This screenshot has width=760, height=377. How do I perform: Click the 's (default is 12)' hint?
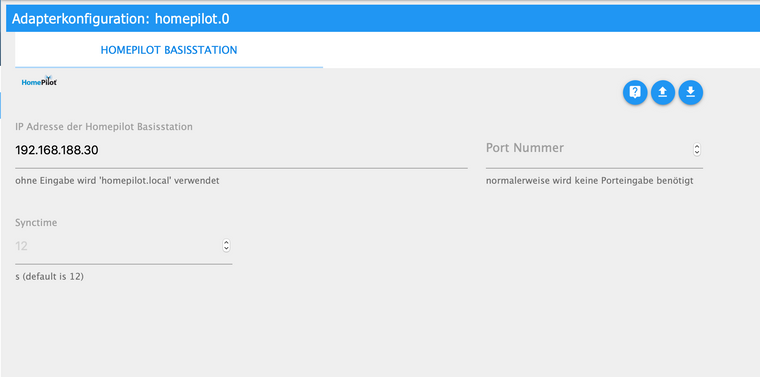point(49,277)
